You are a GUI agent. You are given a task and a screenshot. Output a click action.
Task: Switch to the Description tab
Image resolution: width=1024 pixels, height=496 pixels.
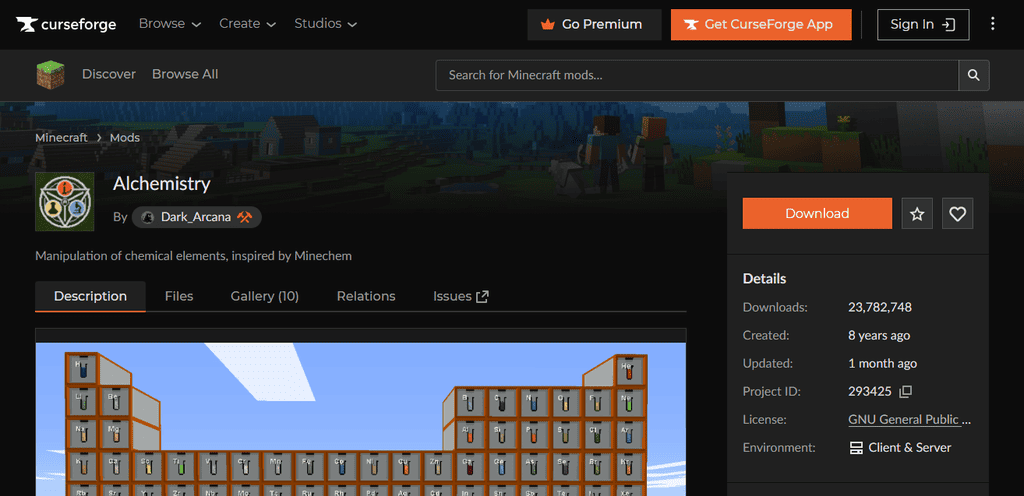(90, 296)
